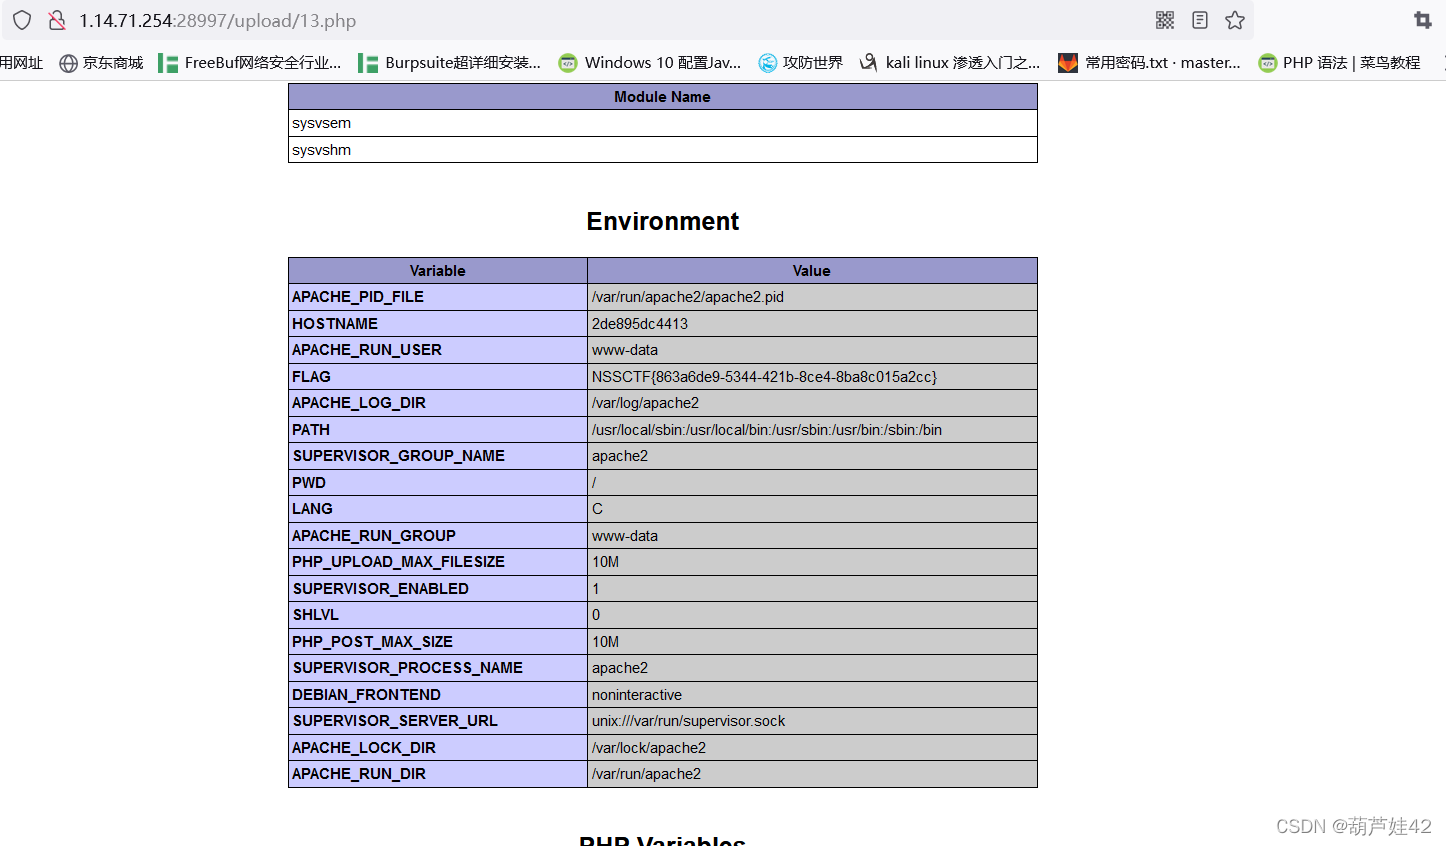Click the noninteractive value cell
Image resolution: width=1446 pixels, height=846 pixels.
(x=812, y=695)
